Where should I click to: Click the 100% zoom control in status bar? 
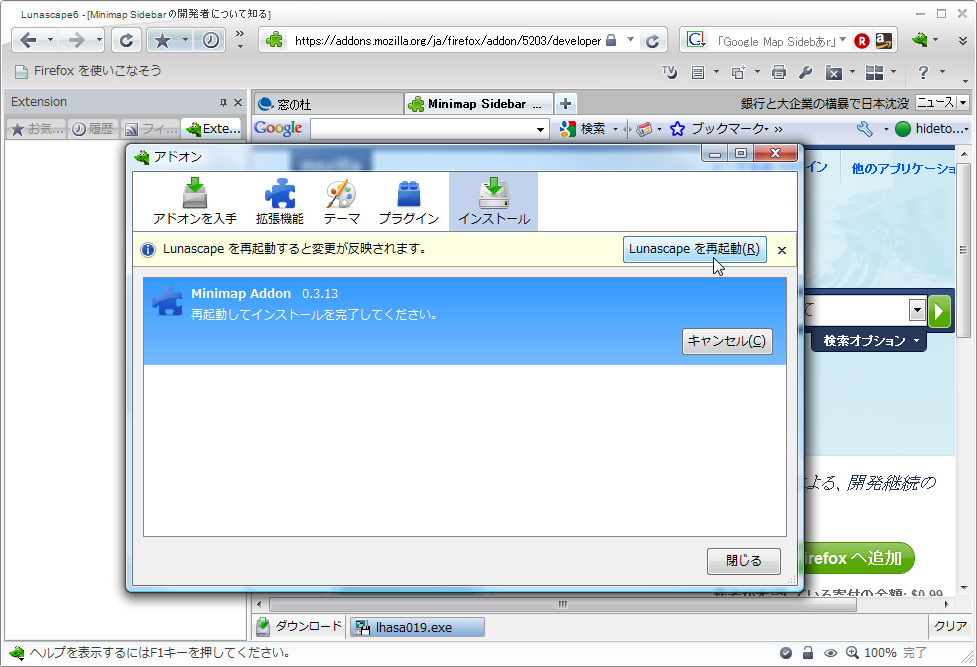[871, 652]
